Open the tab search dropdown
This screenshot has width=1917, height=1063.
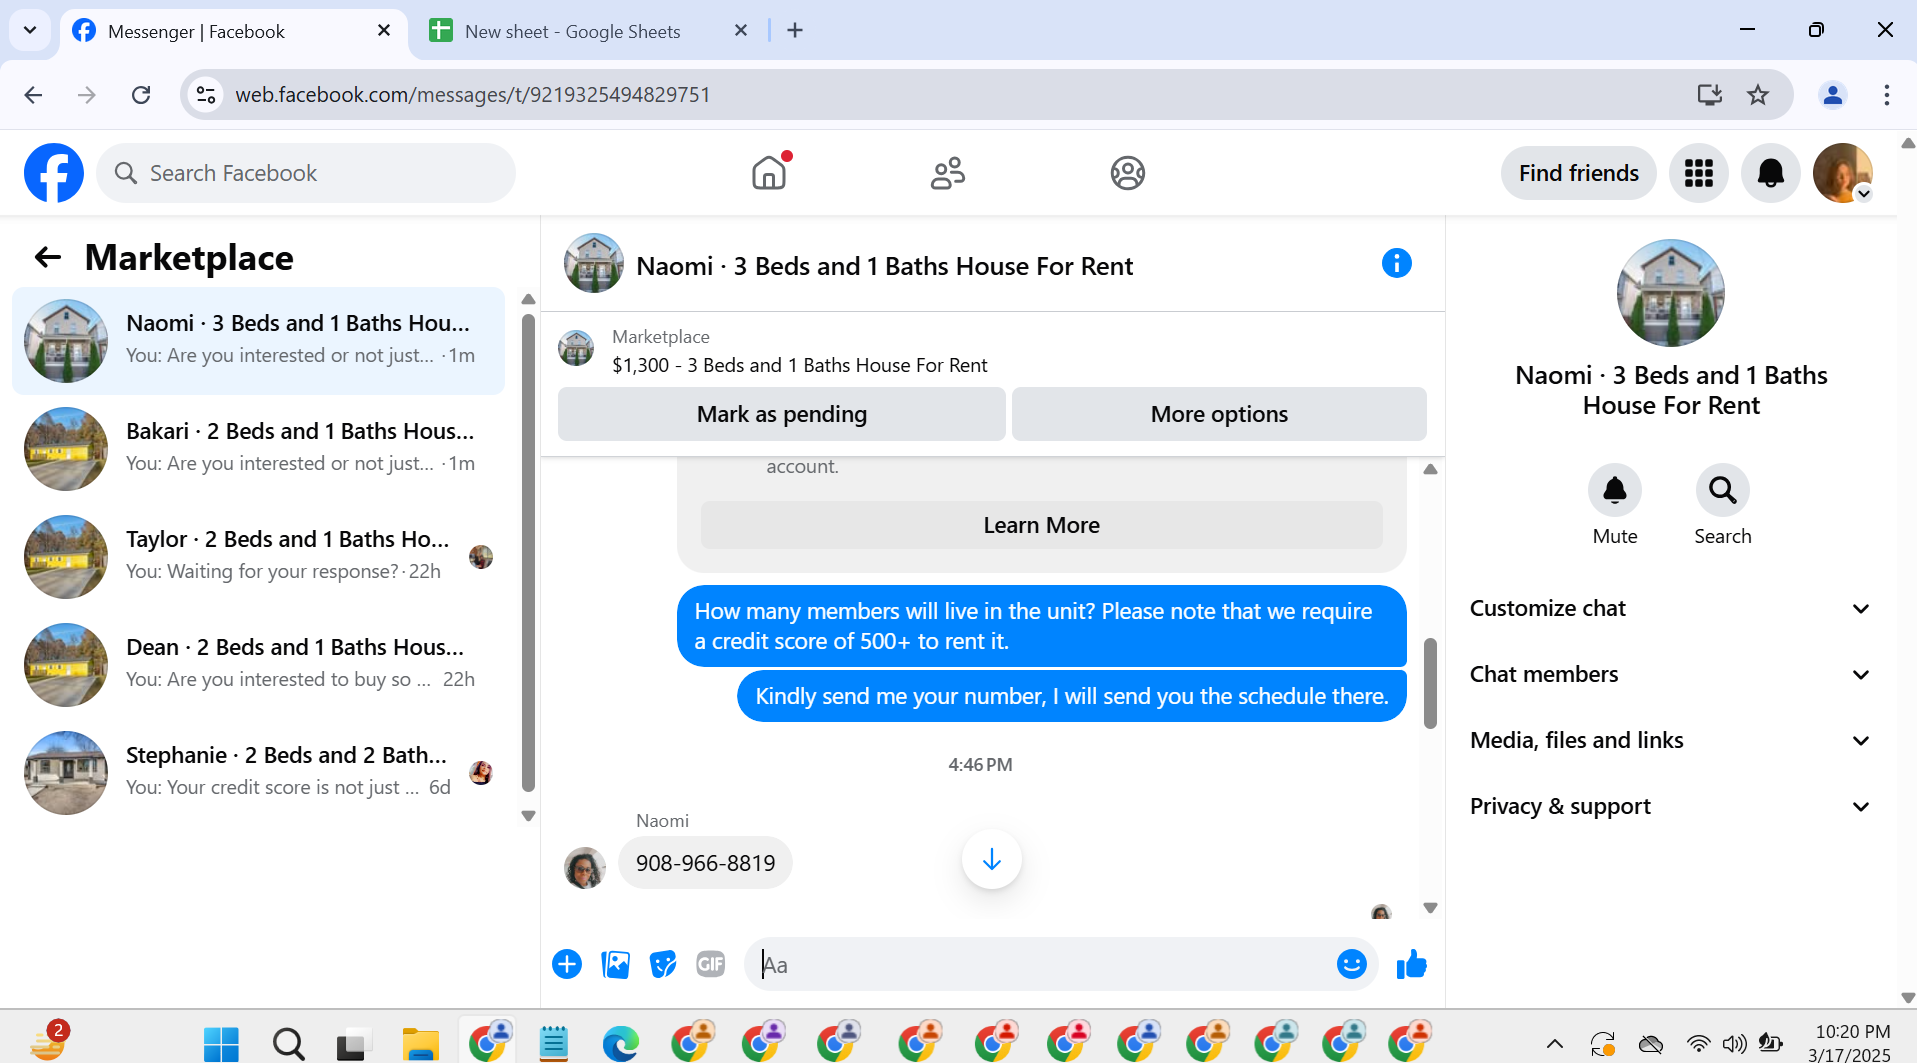tap(30, 30)
